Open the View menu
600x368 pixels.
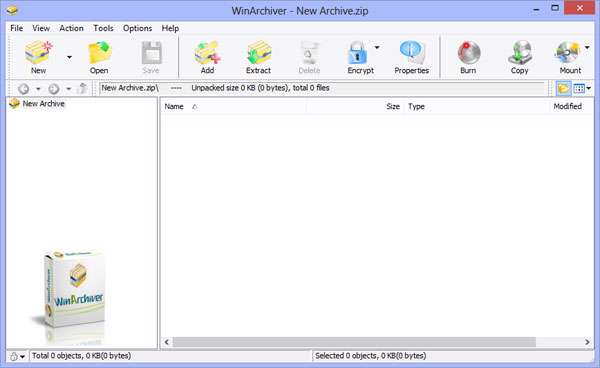41,28
